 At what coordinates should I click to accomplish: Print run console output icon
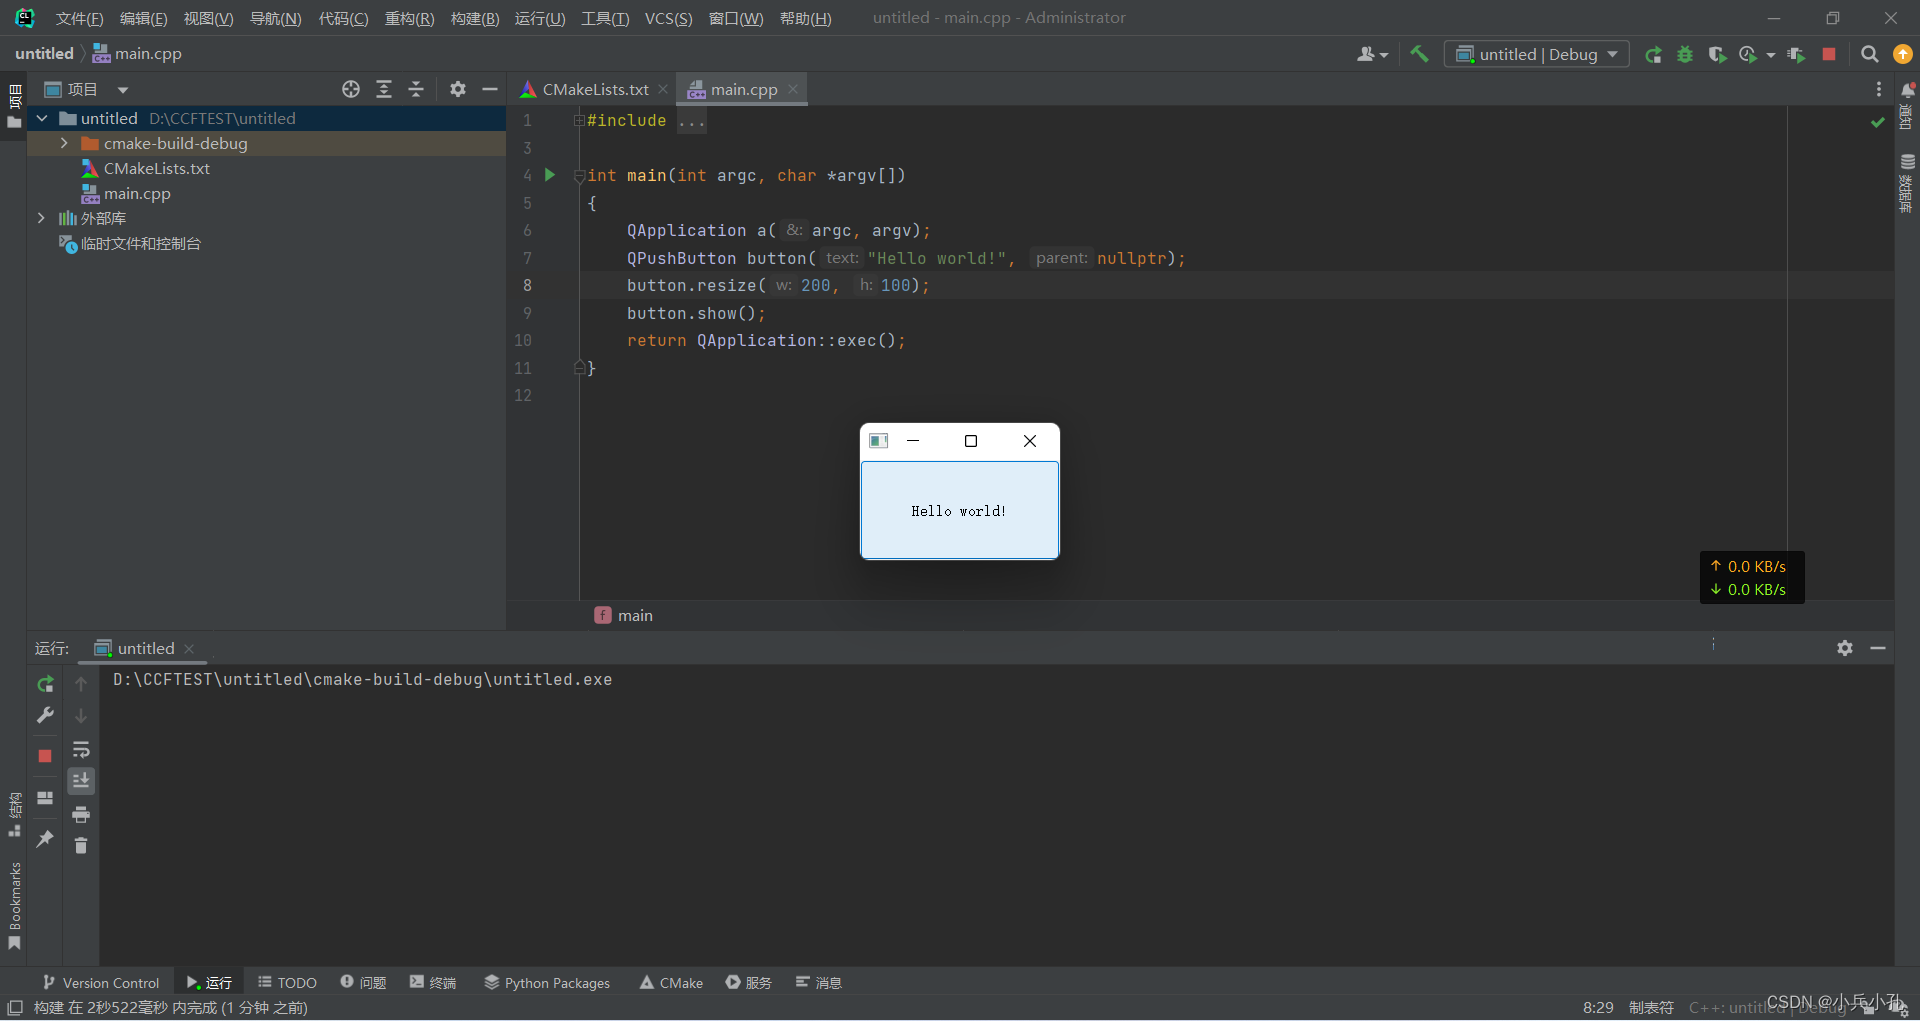pyautogui.click(x=81, y=814)
